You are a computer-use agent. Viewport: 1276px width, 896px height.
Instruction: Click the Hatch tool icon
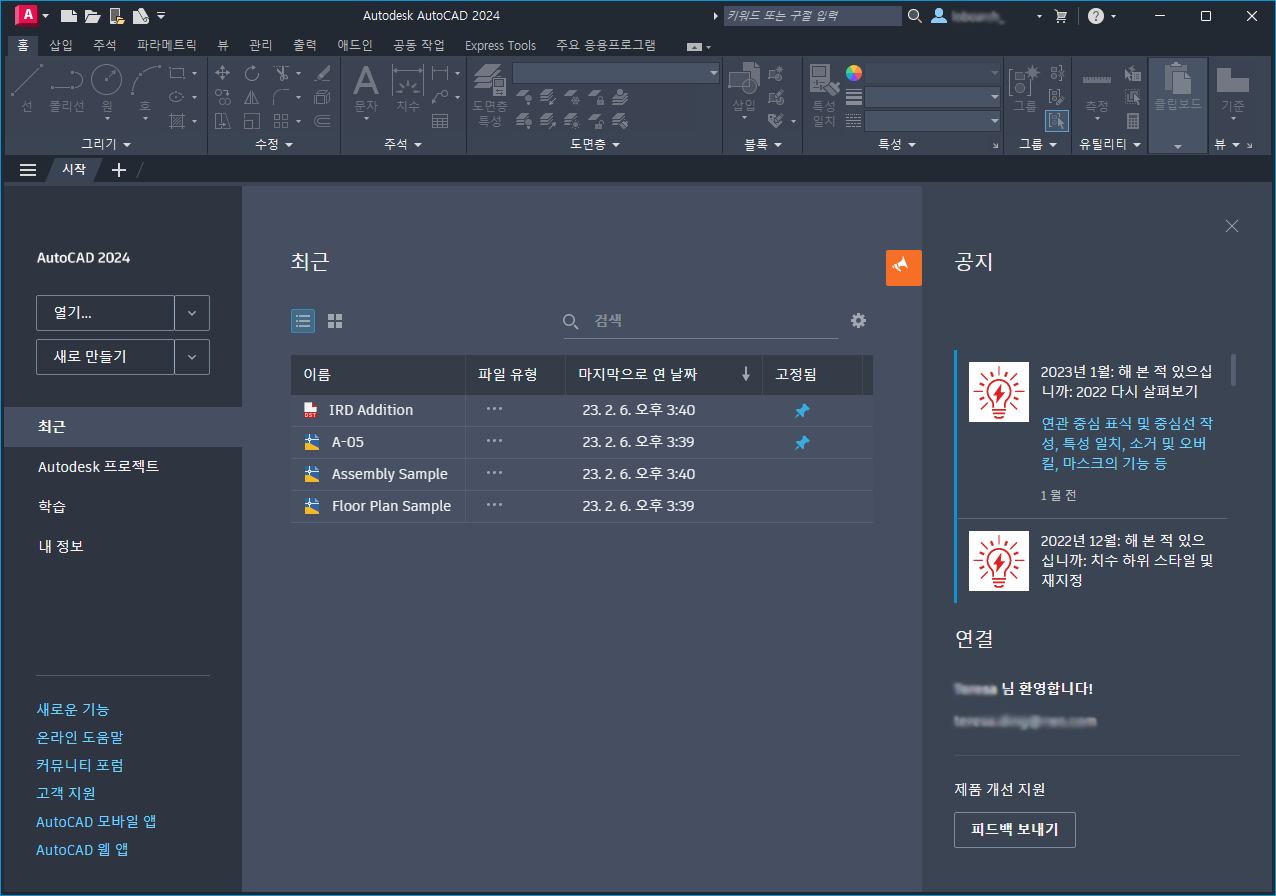177,121
